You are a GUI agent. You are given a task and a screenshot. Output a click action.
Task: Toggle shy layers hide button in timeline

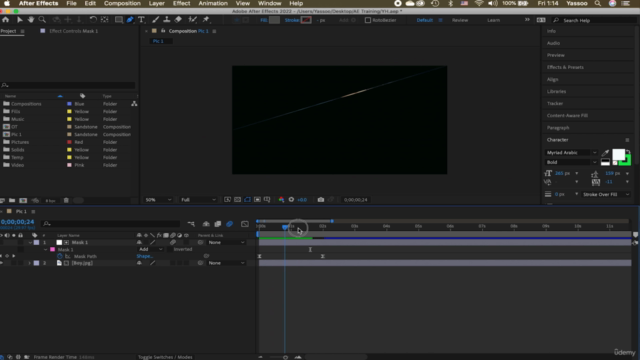coord(206,224)
